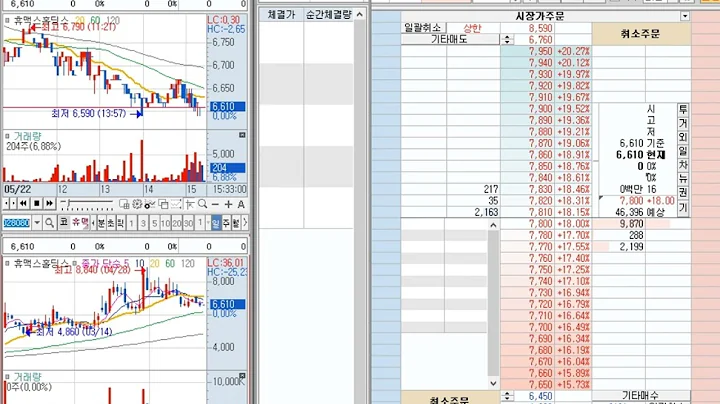Image resolution: width=720 pixels, height=404 pixels.
Task: Click the 'A' auto-fit text icon
Action: tap(241, 204)
